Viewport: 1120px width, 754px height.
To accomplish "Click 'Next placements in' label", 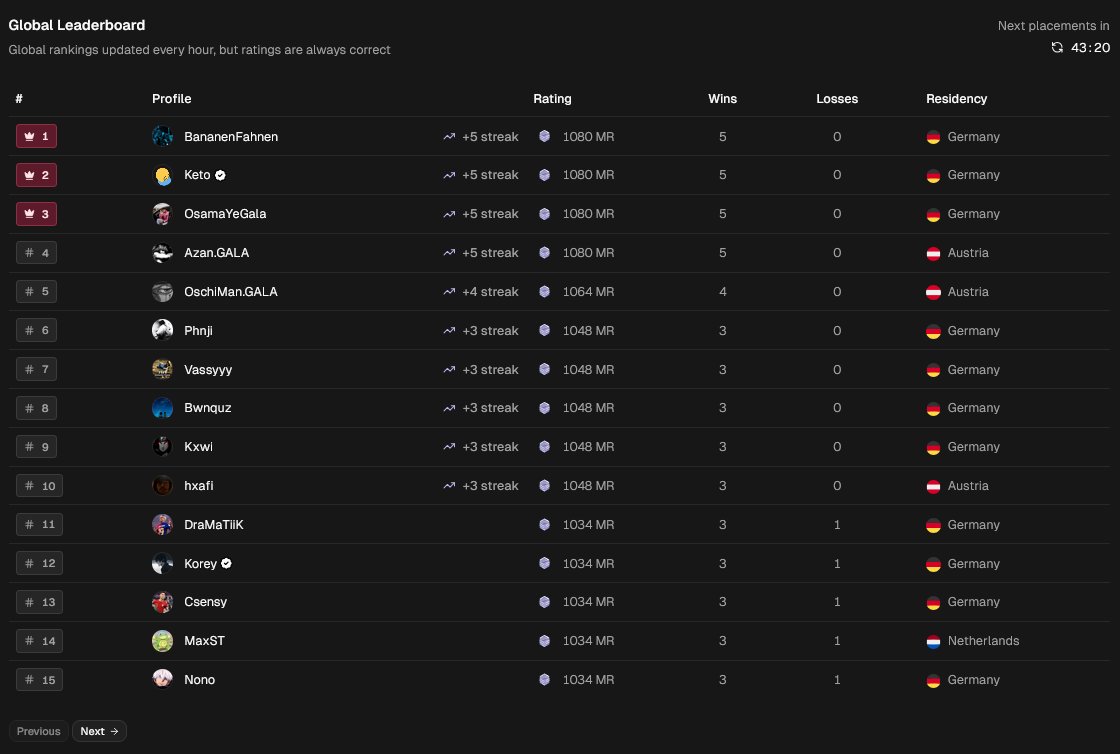I will [1053, 26].
